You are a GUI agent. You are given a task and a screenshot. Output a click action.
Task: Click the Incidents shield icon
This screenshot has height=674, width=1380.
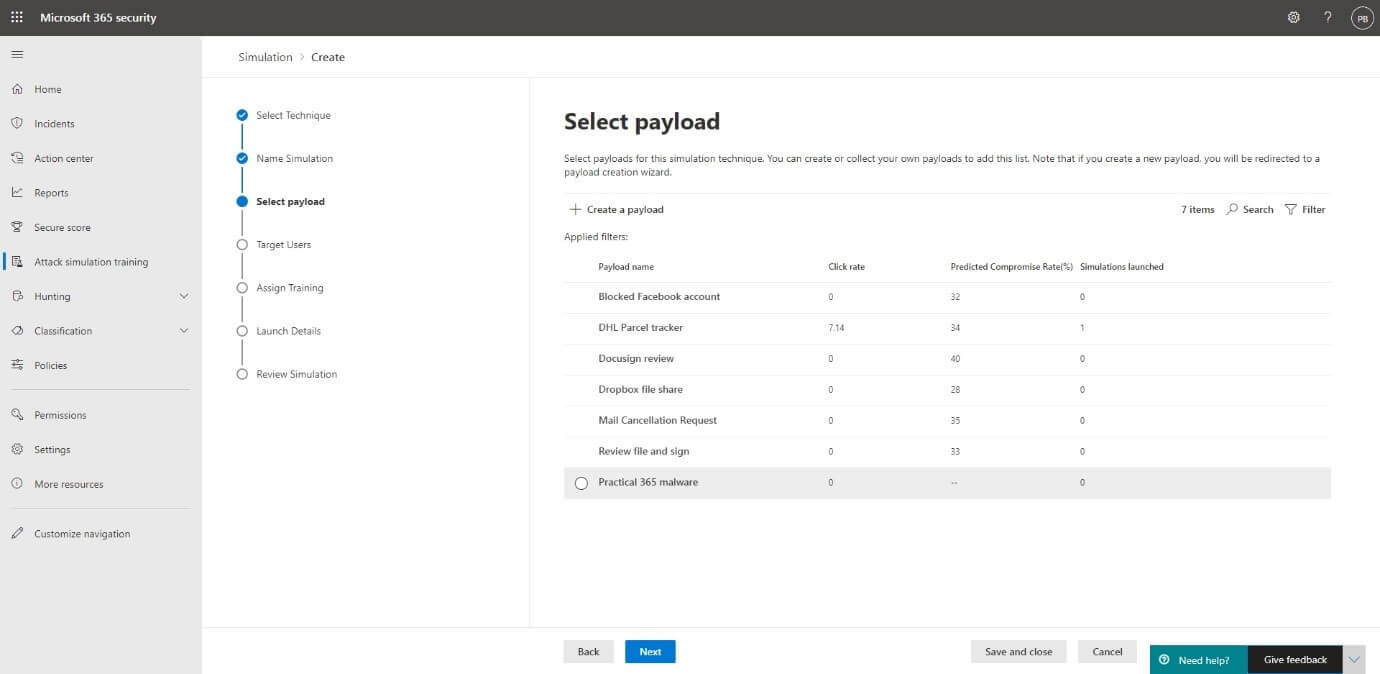pos(17,123)
